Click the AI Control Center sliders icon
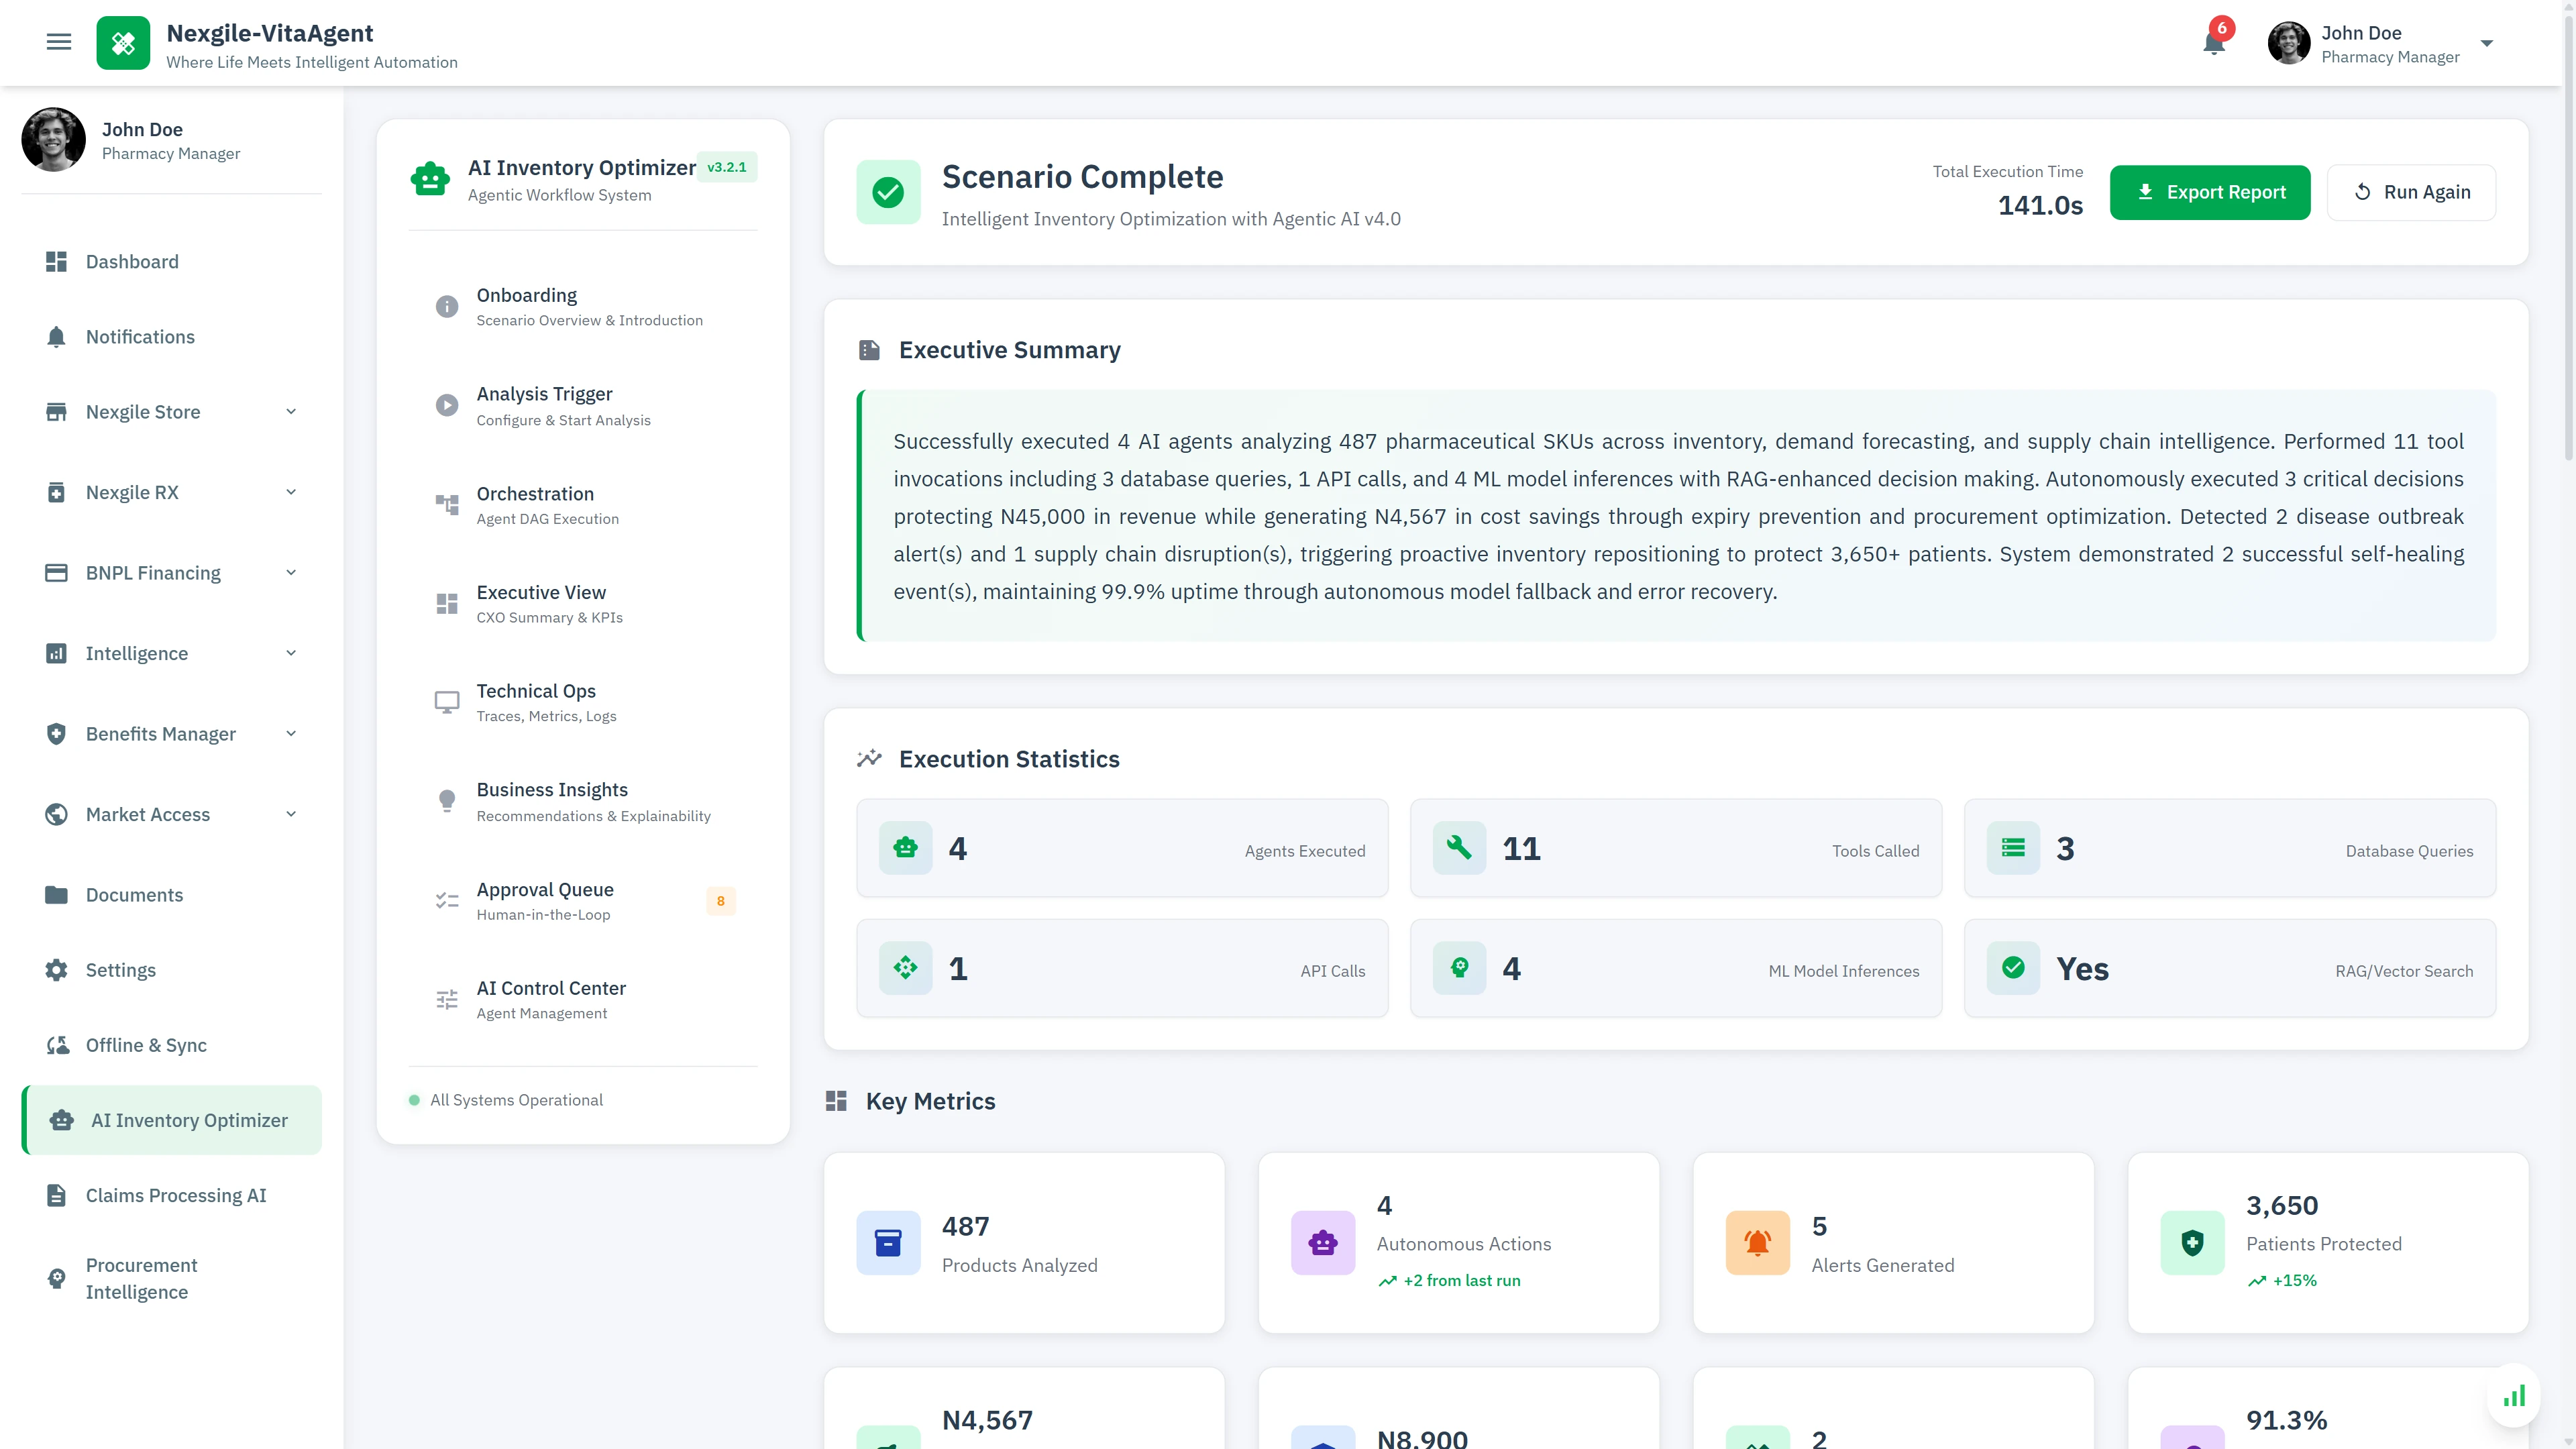This screenshot has height=1449, width=2576. point(446,999)
